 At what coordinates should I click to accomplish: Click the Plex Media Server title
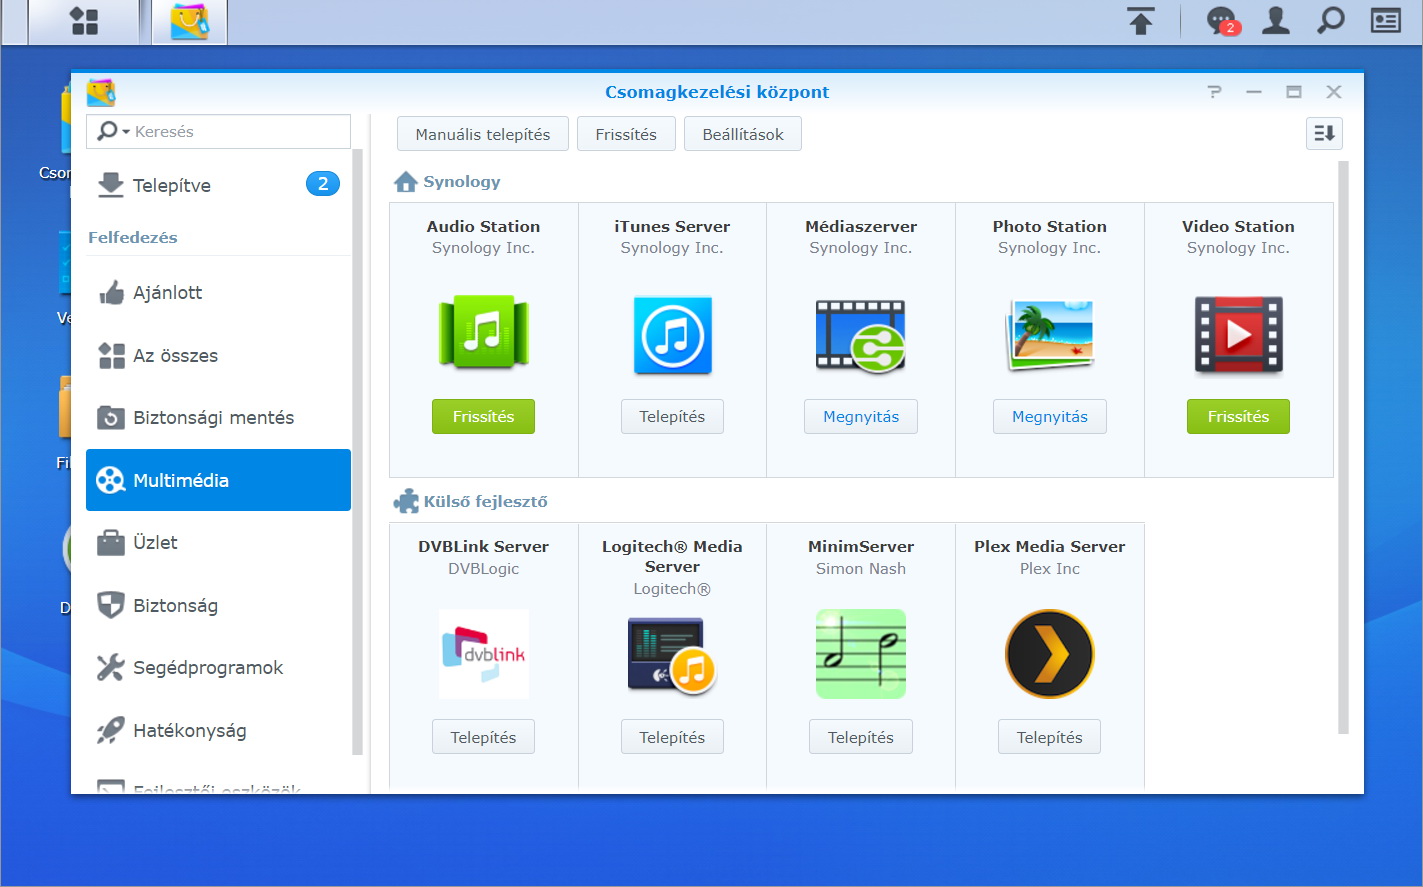pos(1049,547)
